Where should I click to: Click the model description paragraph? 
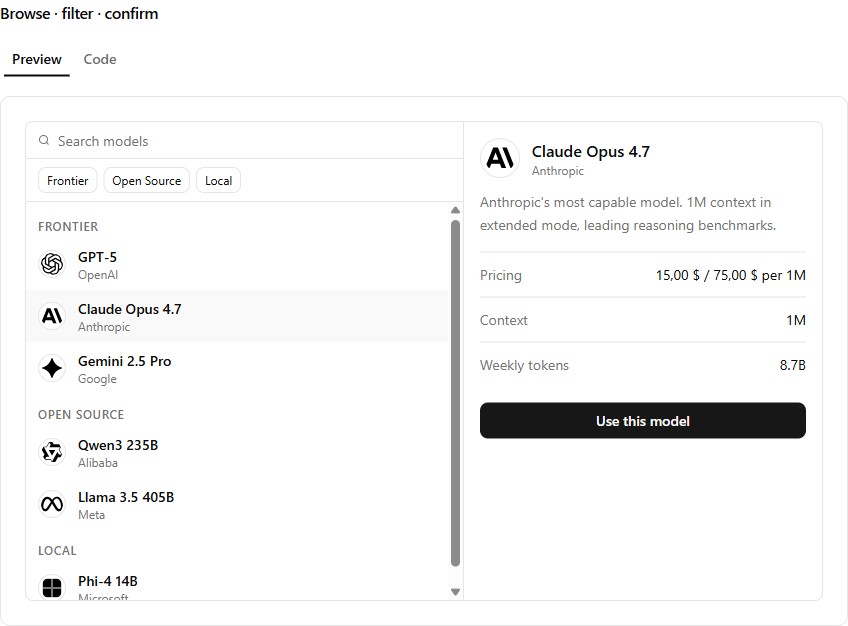[x=628, y=214]
